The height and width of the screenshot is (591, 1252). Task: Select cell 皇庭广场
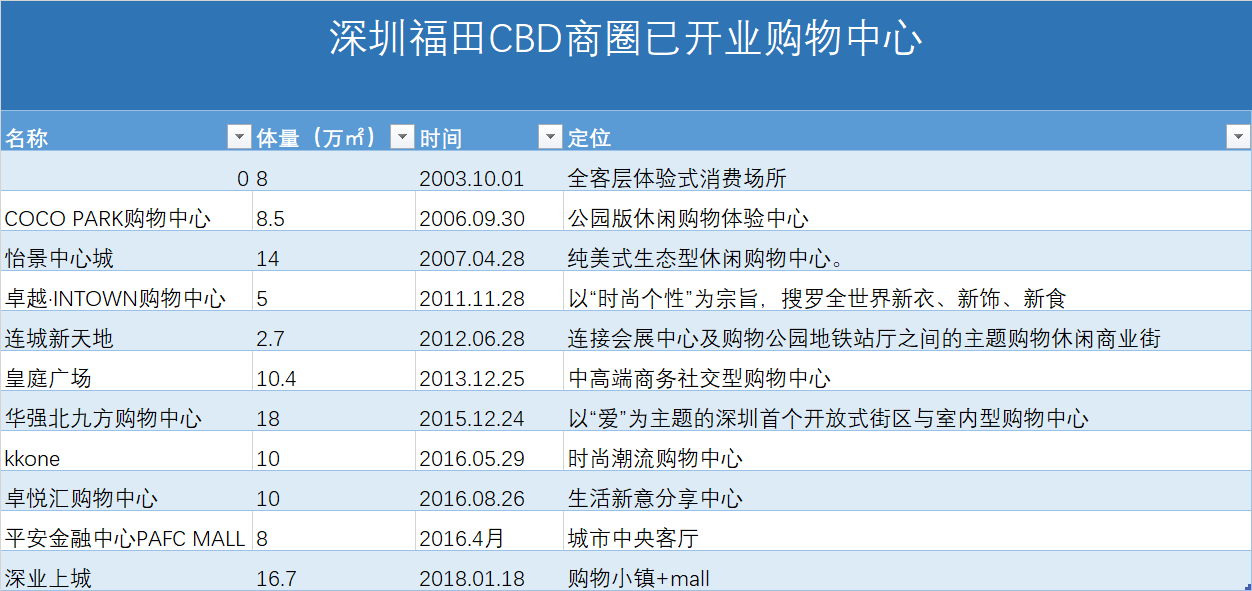point(127,371)
